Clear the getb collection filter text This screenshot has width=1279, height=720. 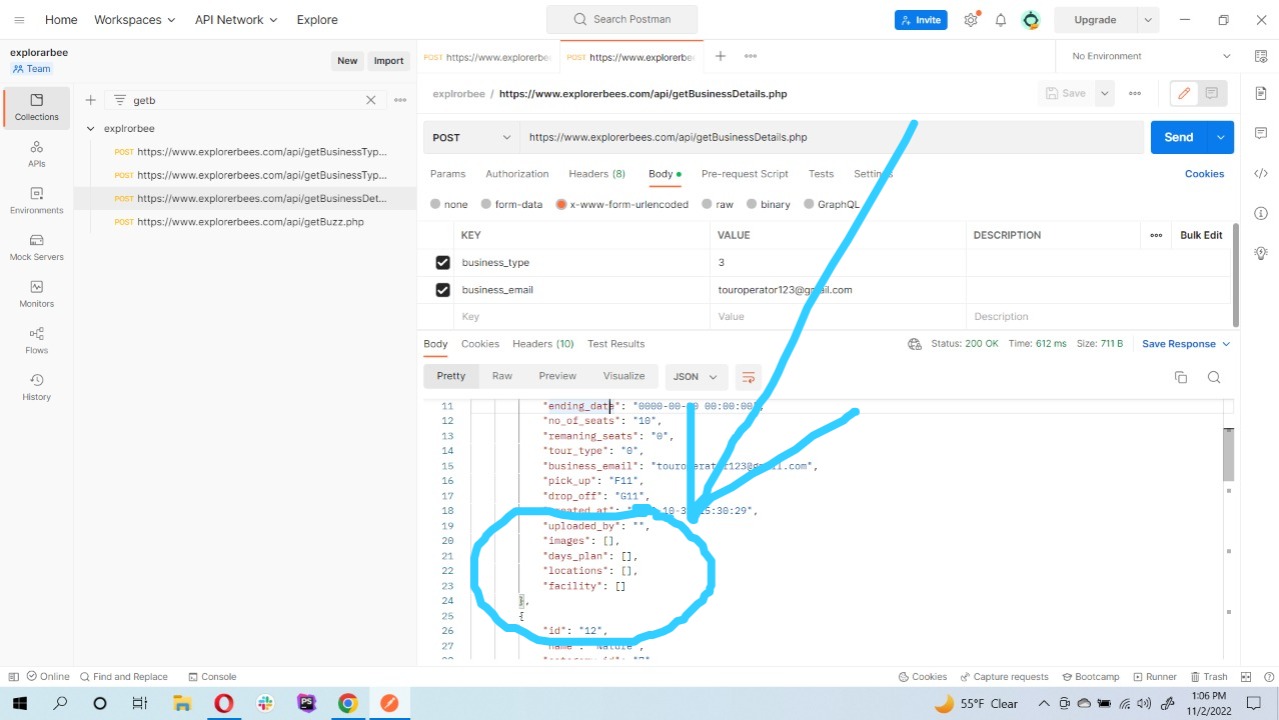[371, 100]
